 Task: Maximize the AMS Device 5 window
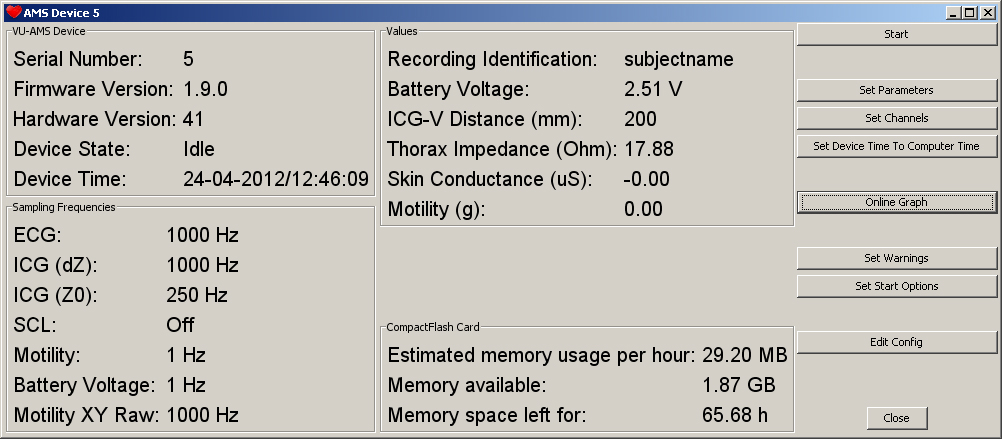coord(969,13)
